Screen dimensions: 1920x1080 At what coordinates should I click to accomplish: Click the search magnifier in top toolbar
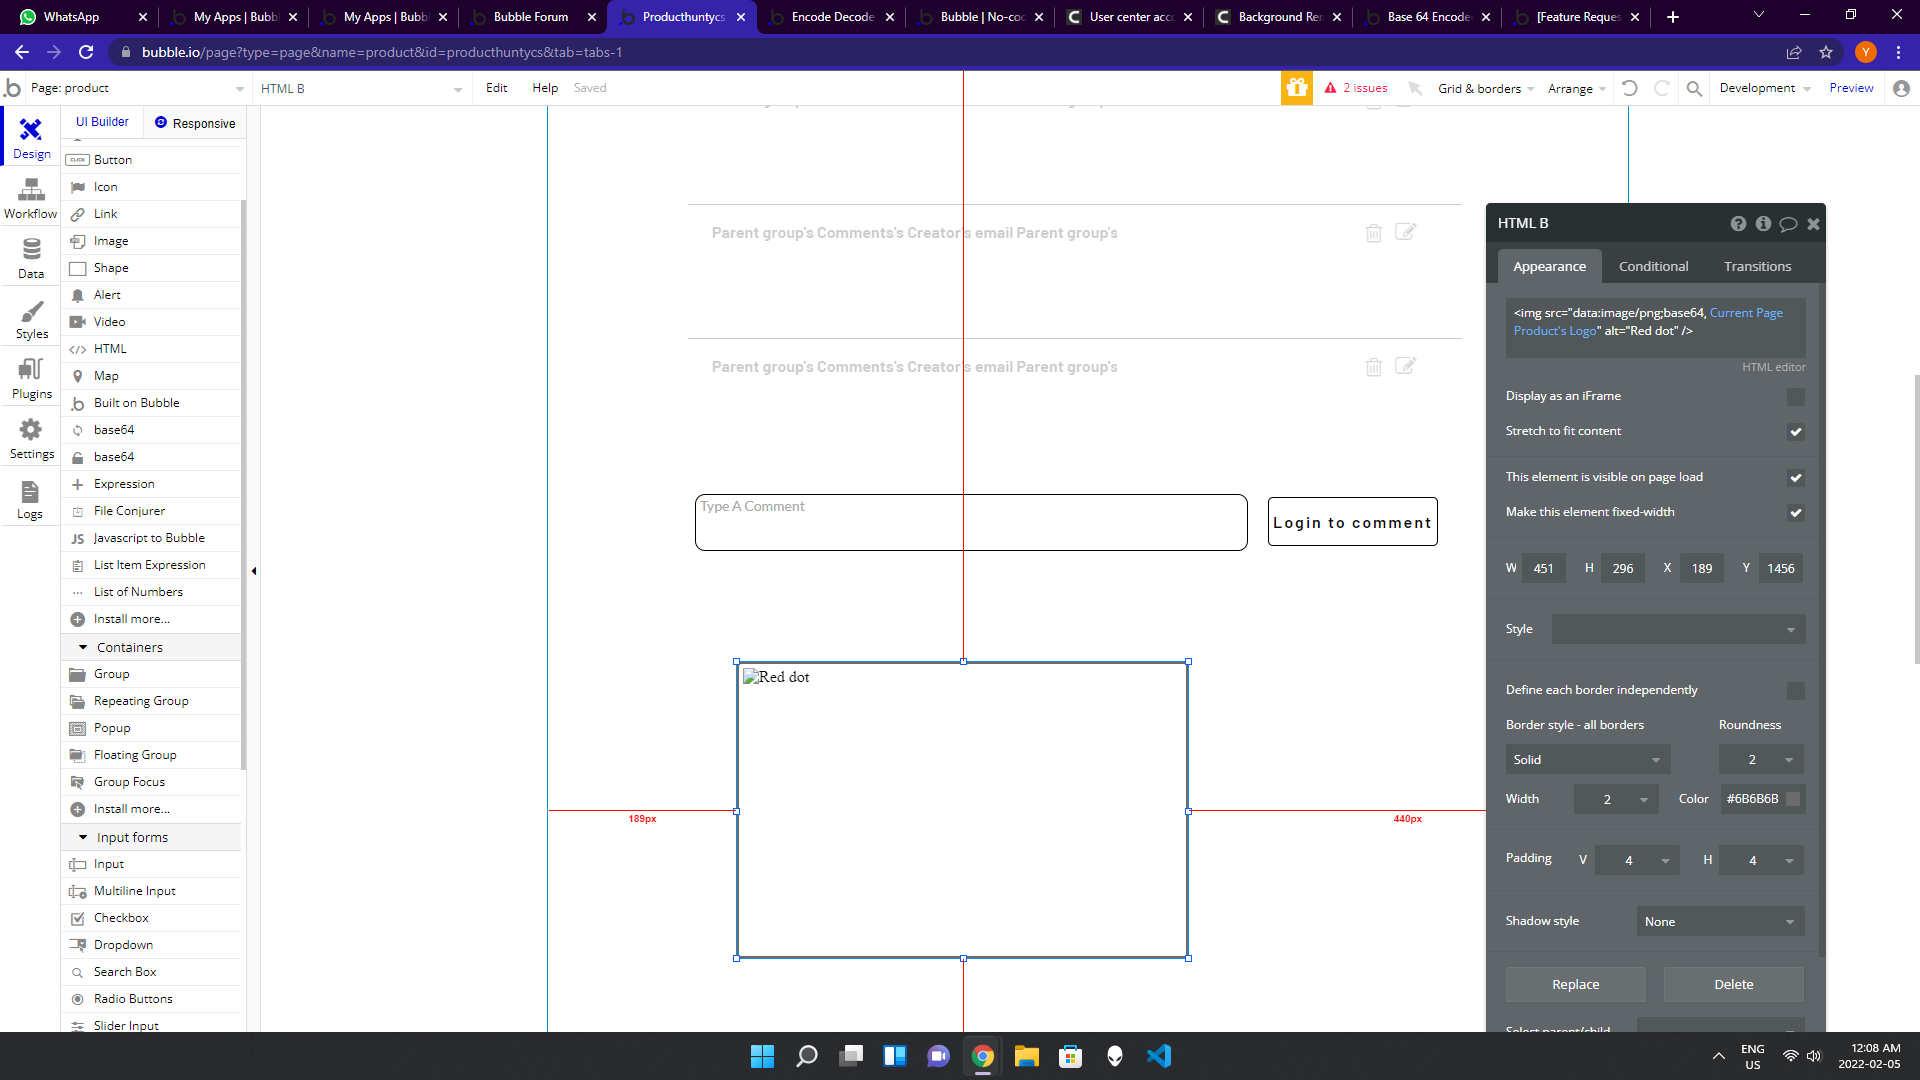(x=1694, y=88)
